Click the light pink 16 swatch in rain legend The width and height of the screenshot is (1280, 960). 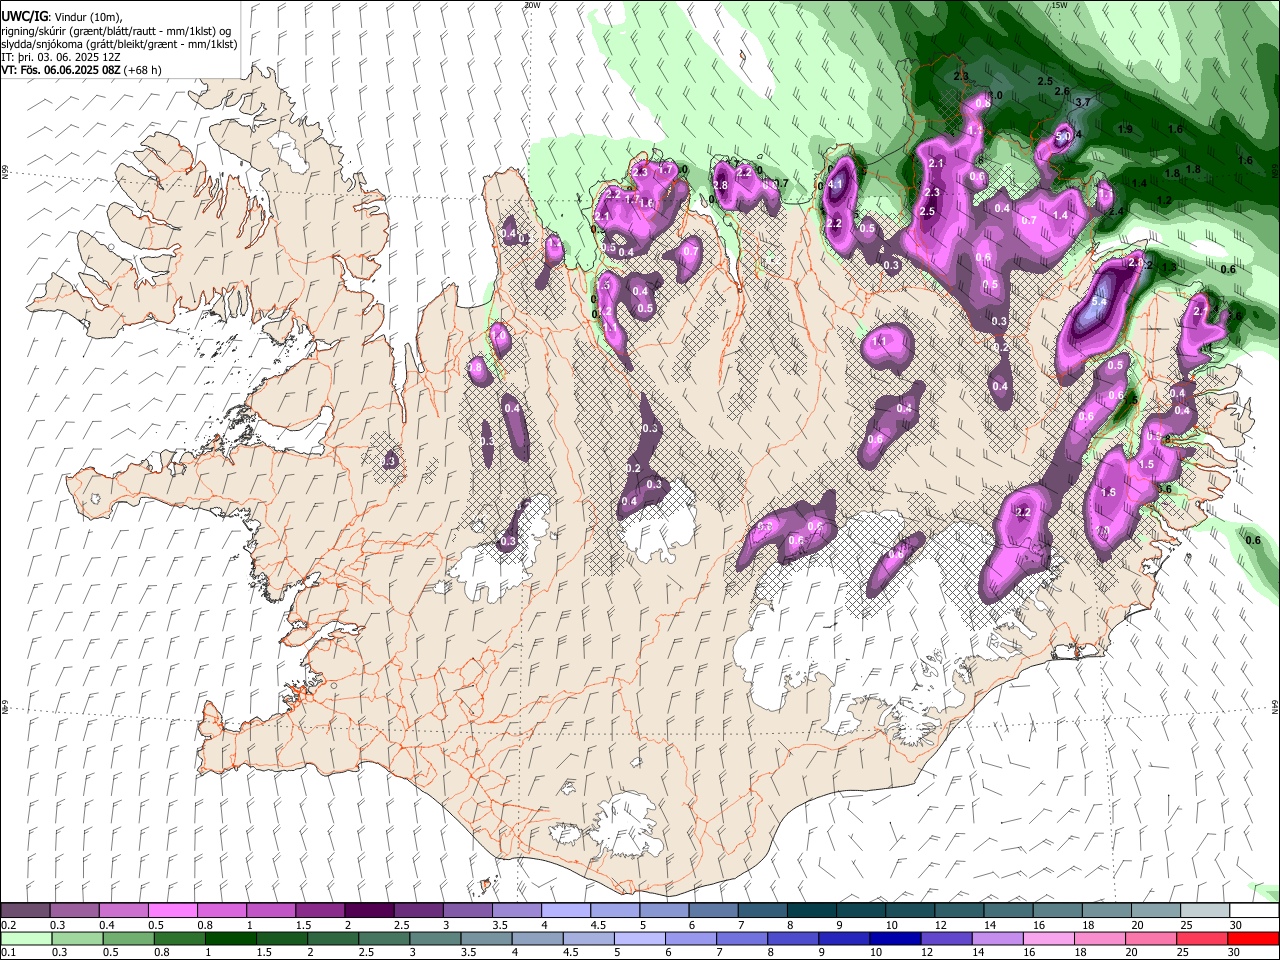(1049, 939)
